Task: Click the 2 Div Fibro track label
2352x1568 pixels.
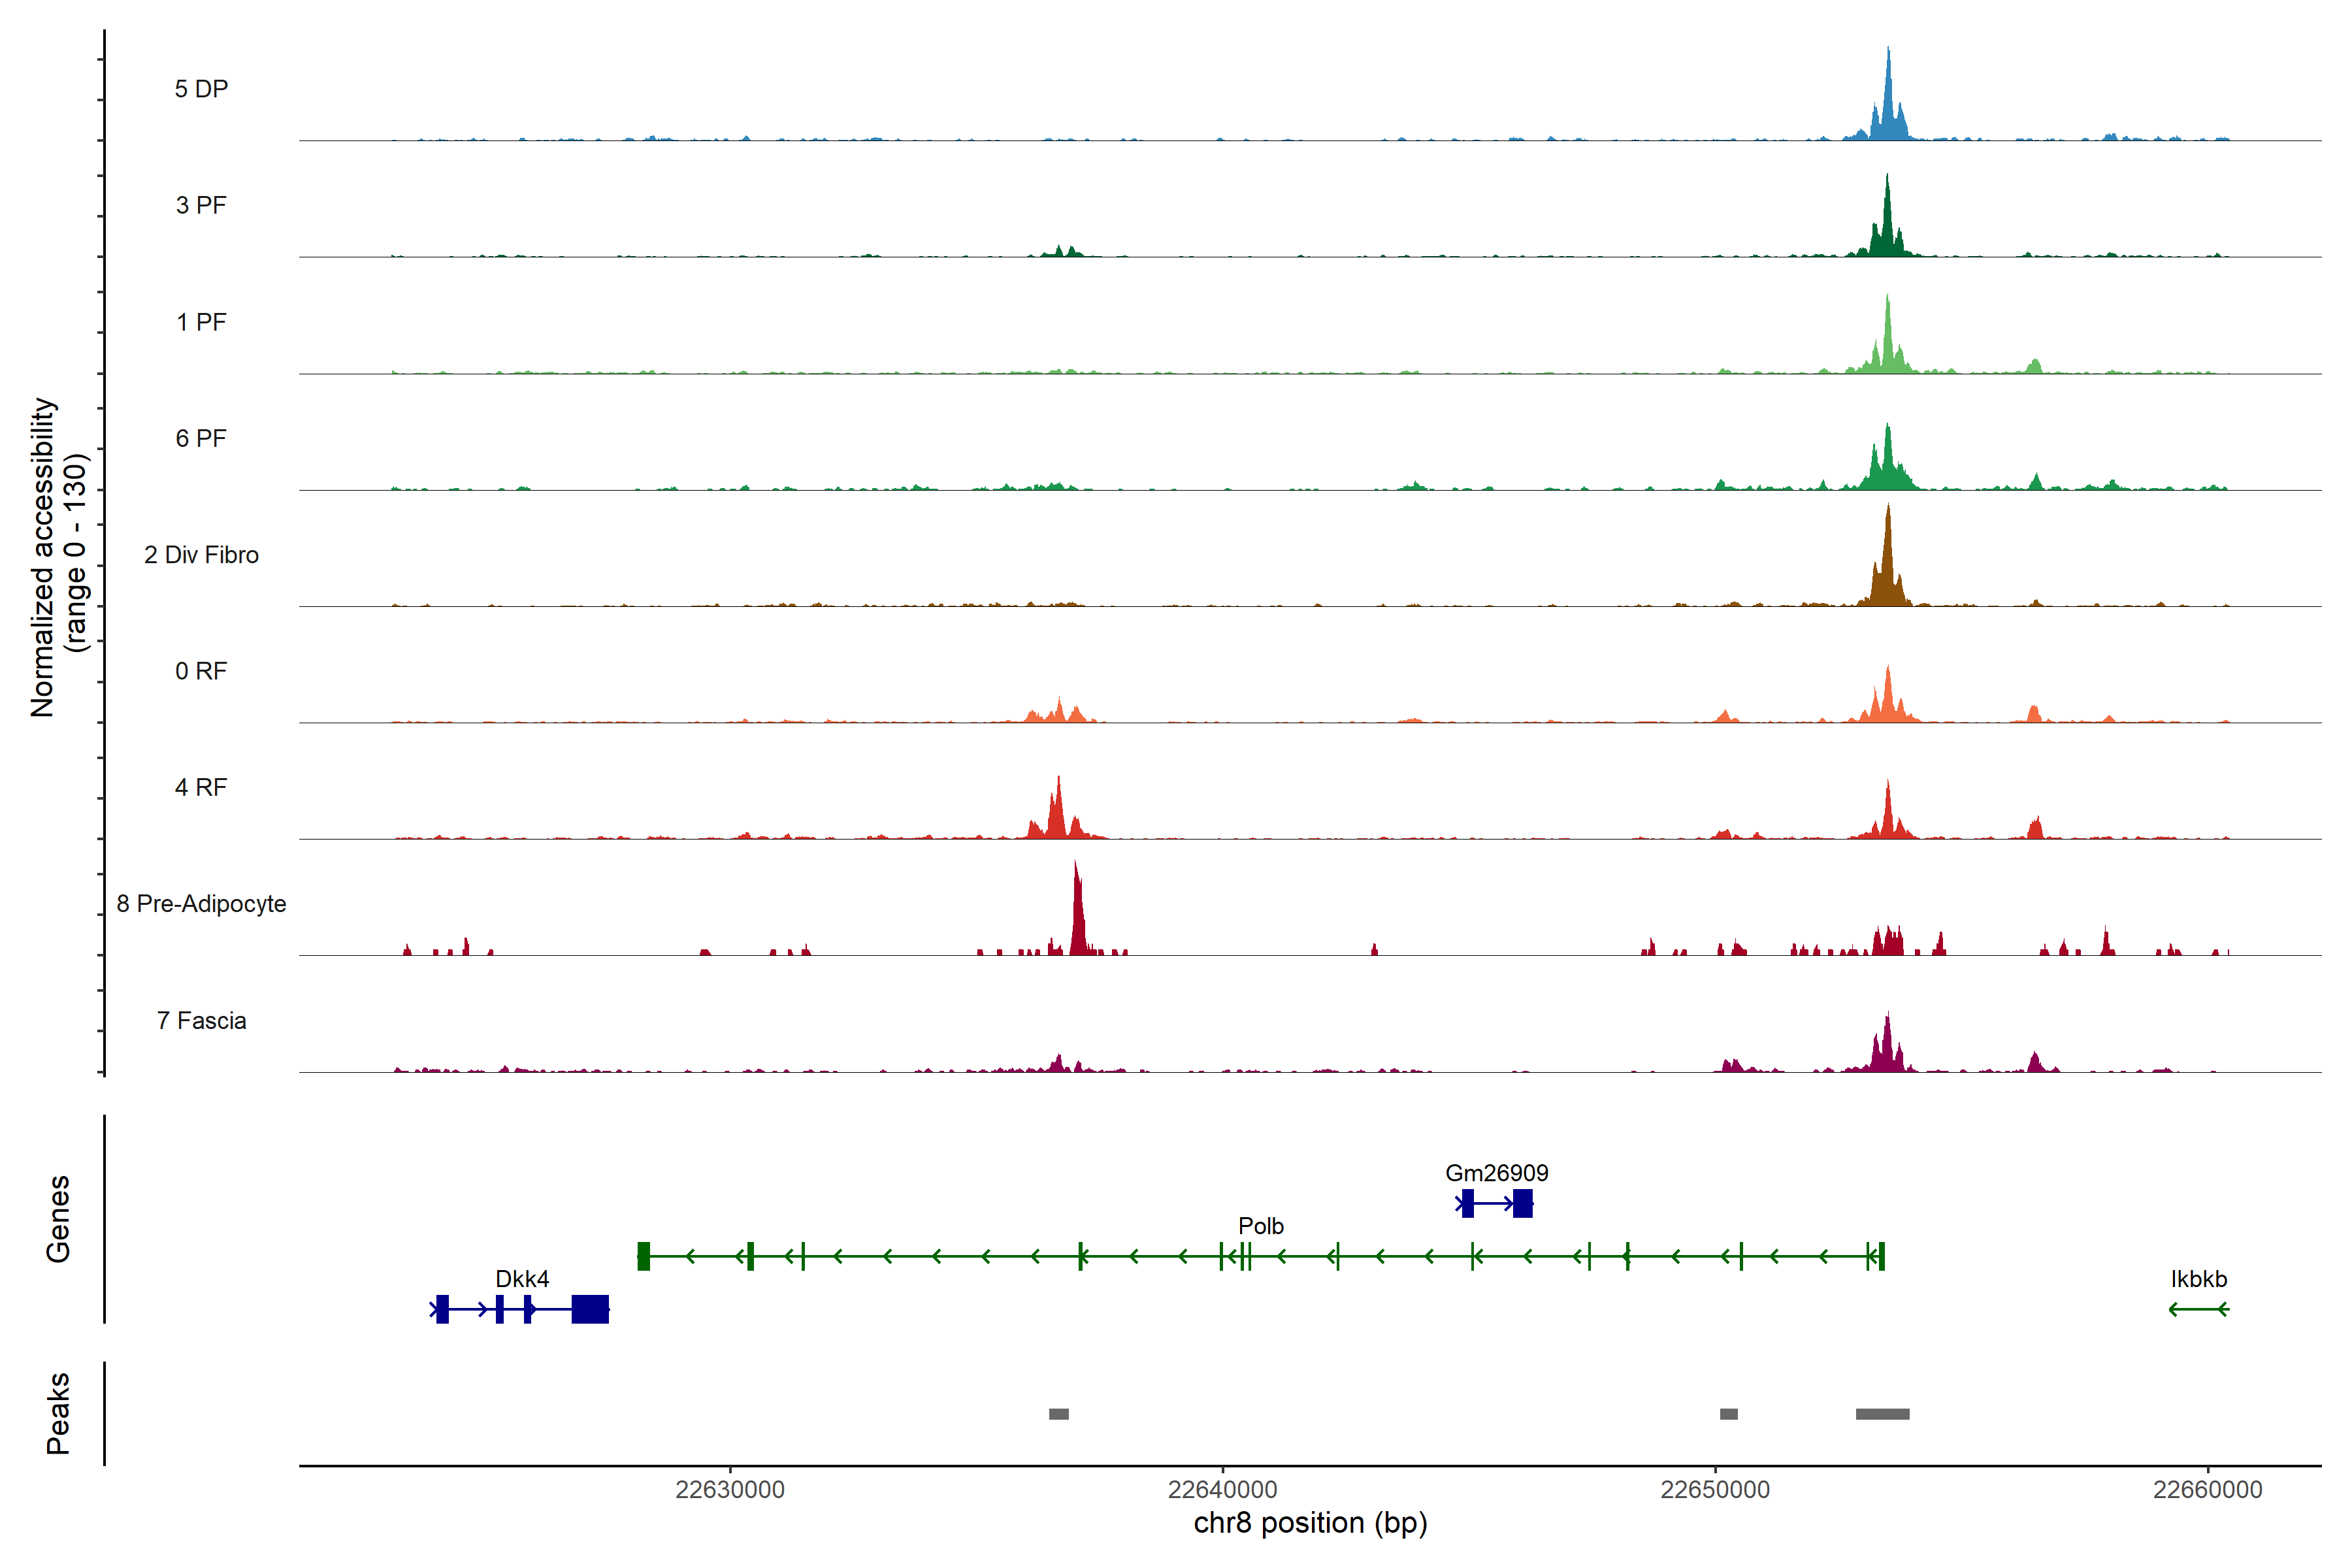Action: tap(201, 555)
